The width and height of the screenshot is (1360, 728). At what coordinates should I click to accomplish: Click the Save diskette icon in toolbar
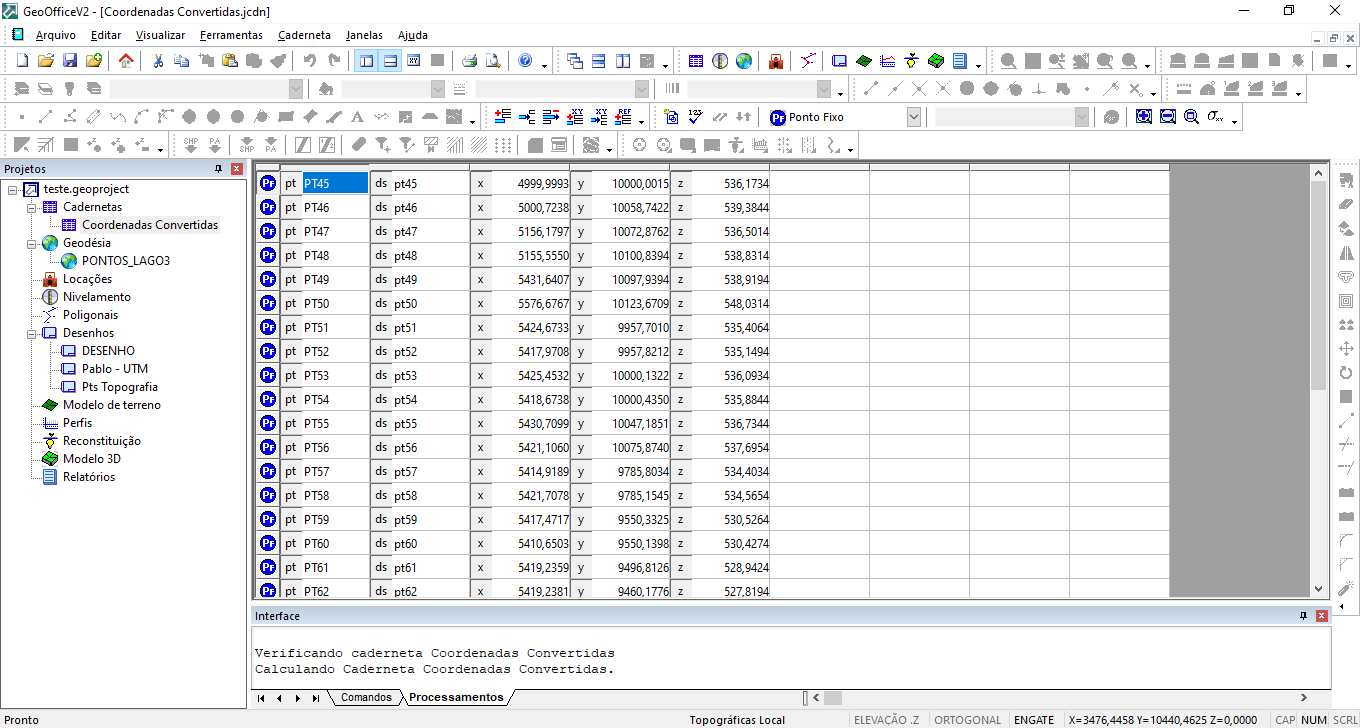click(x=70, y=61)
